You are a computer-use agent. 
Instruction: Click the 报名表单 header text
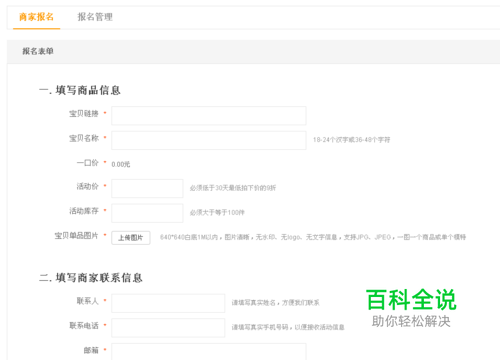[x=38, y=51]
